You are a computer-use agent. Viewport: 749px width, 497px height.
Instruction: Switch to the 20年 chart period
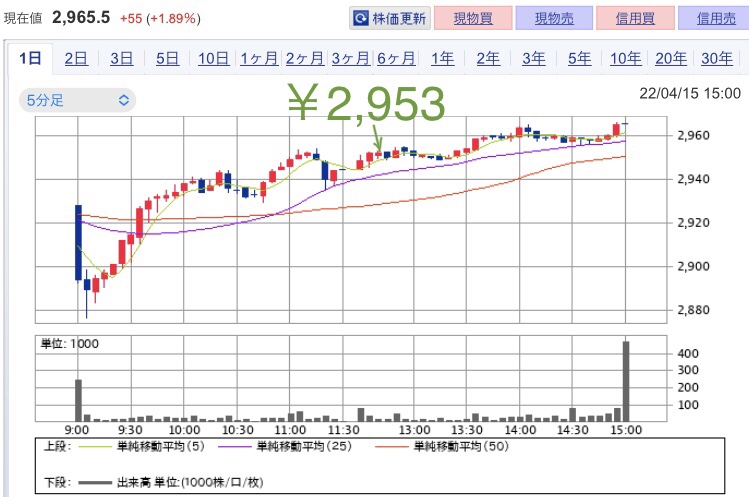[x=671, y=59]
